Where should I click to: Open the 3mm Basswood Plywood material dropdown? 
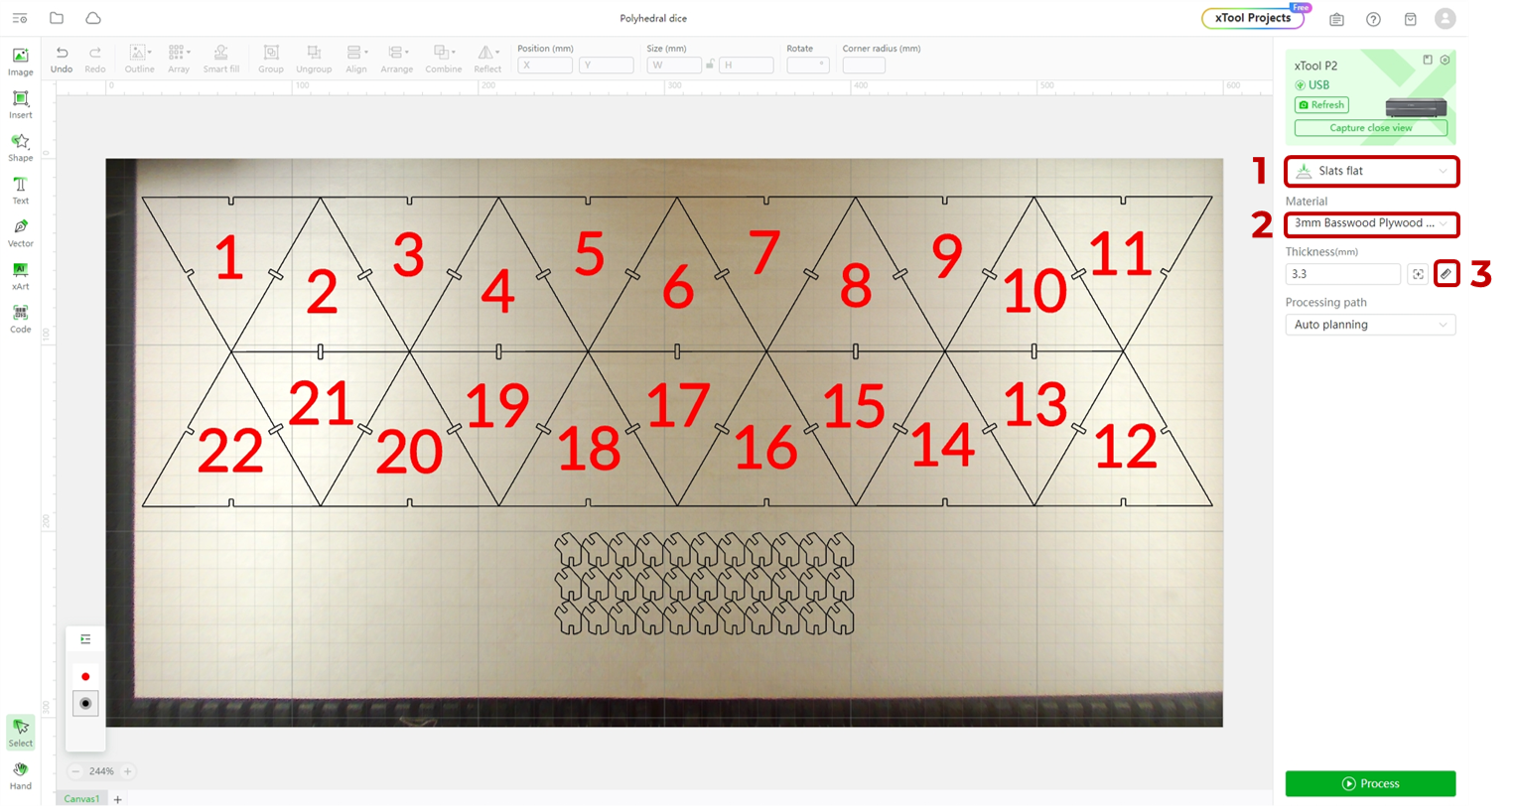click(1371, 224)
